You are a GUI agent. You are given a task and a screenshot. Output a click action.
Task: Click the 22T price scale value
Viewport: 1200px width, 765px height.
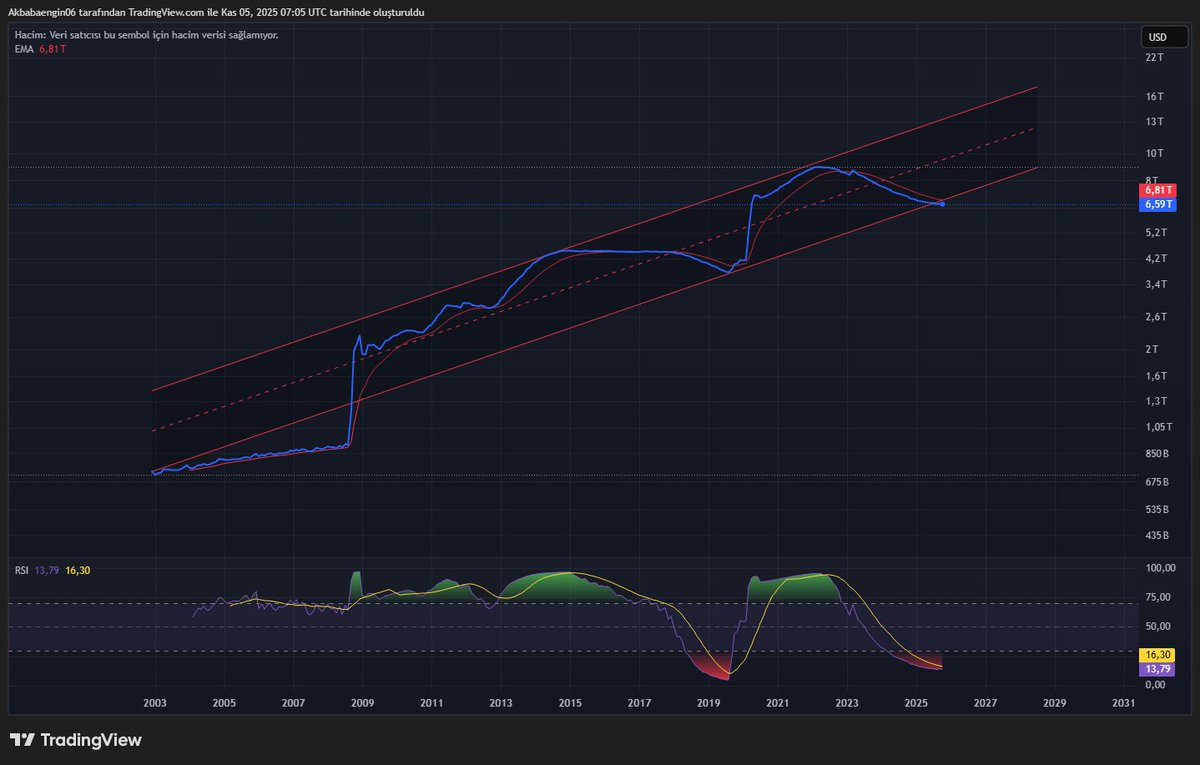tap(1155, 57)
